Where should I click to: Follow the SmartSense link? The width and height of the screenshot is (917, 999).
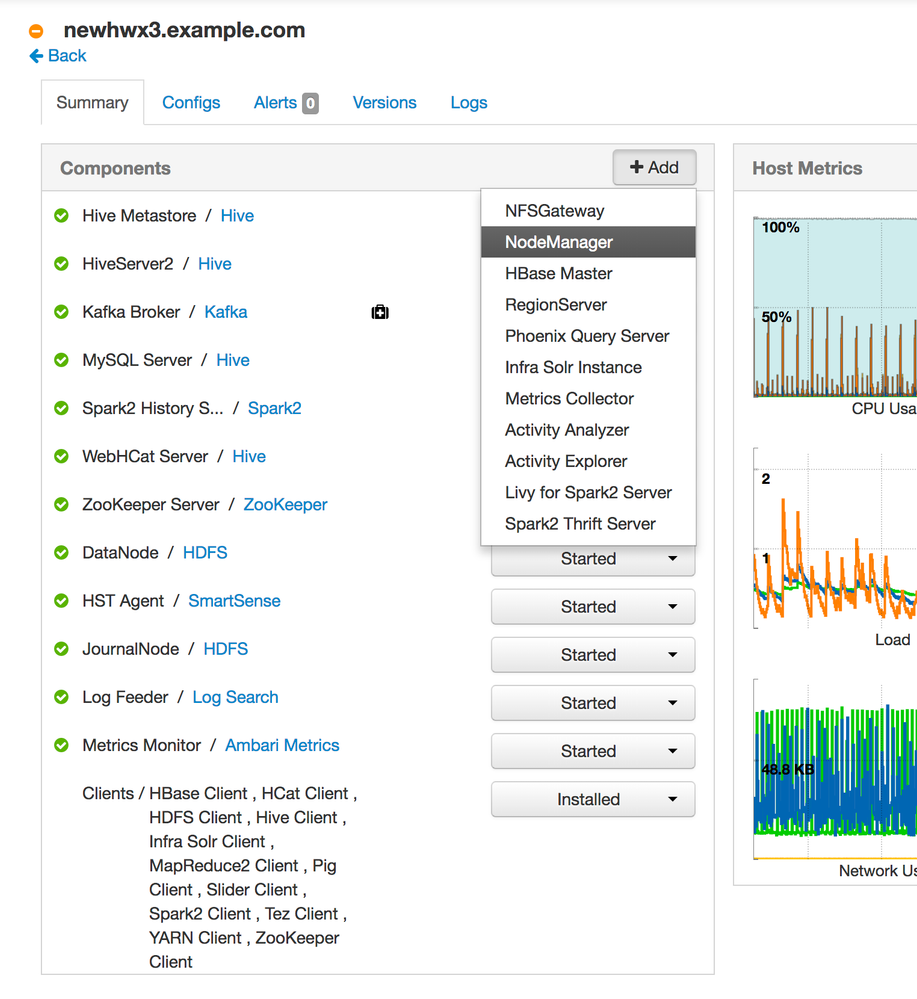pyautogui.click(x=234, y=600)
